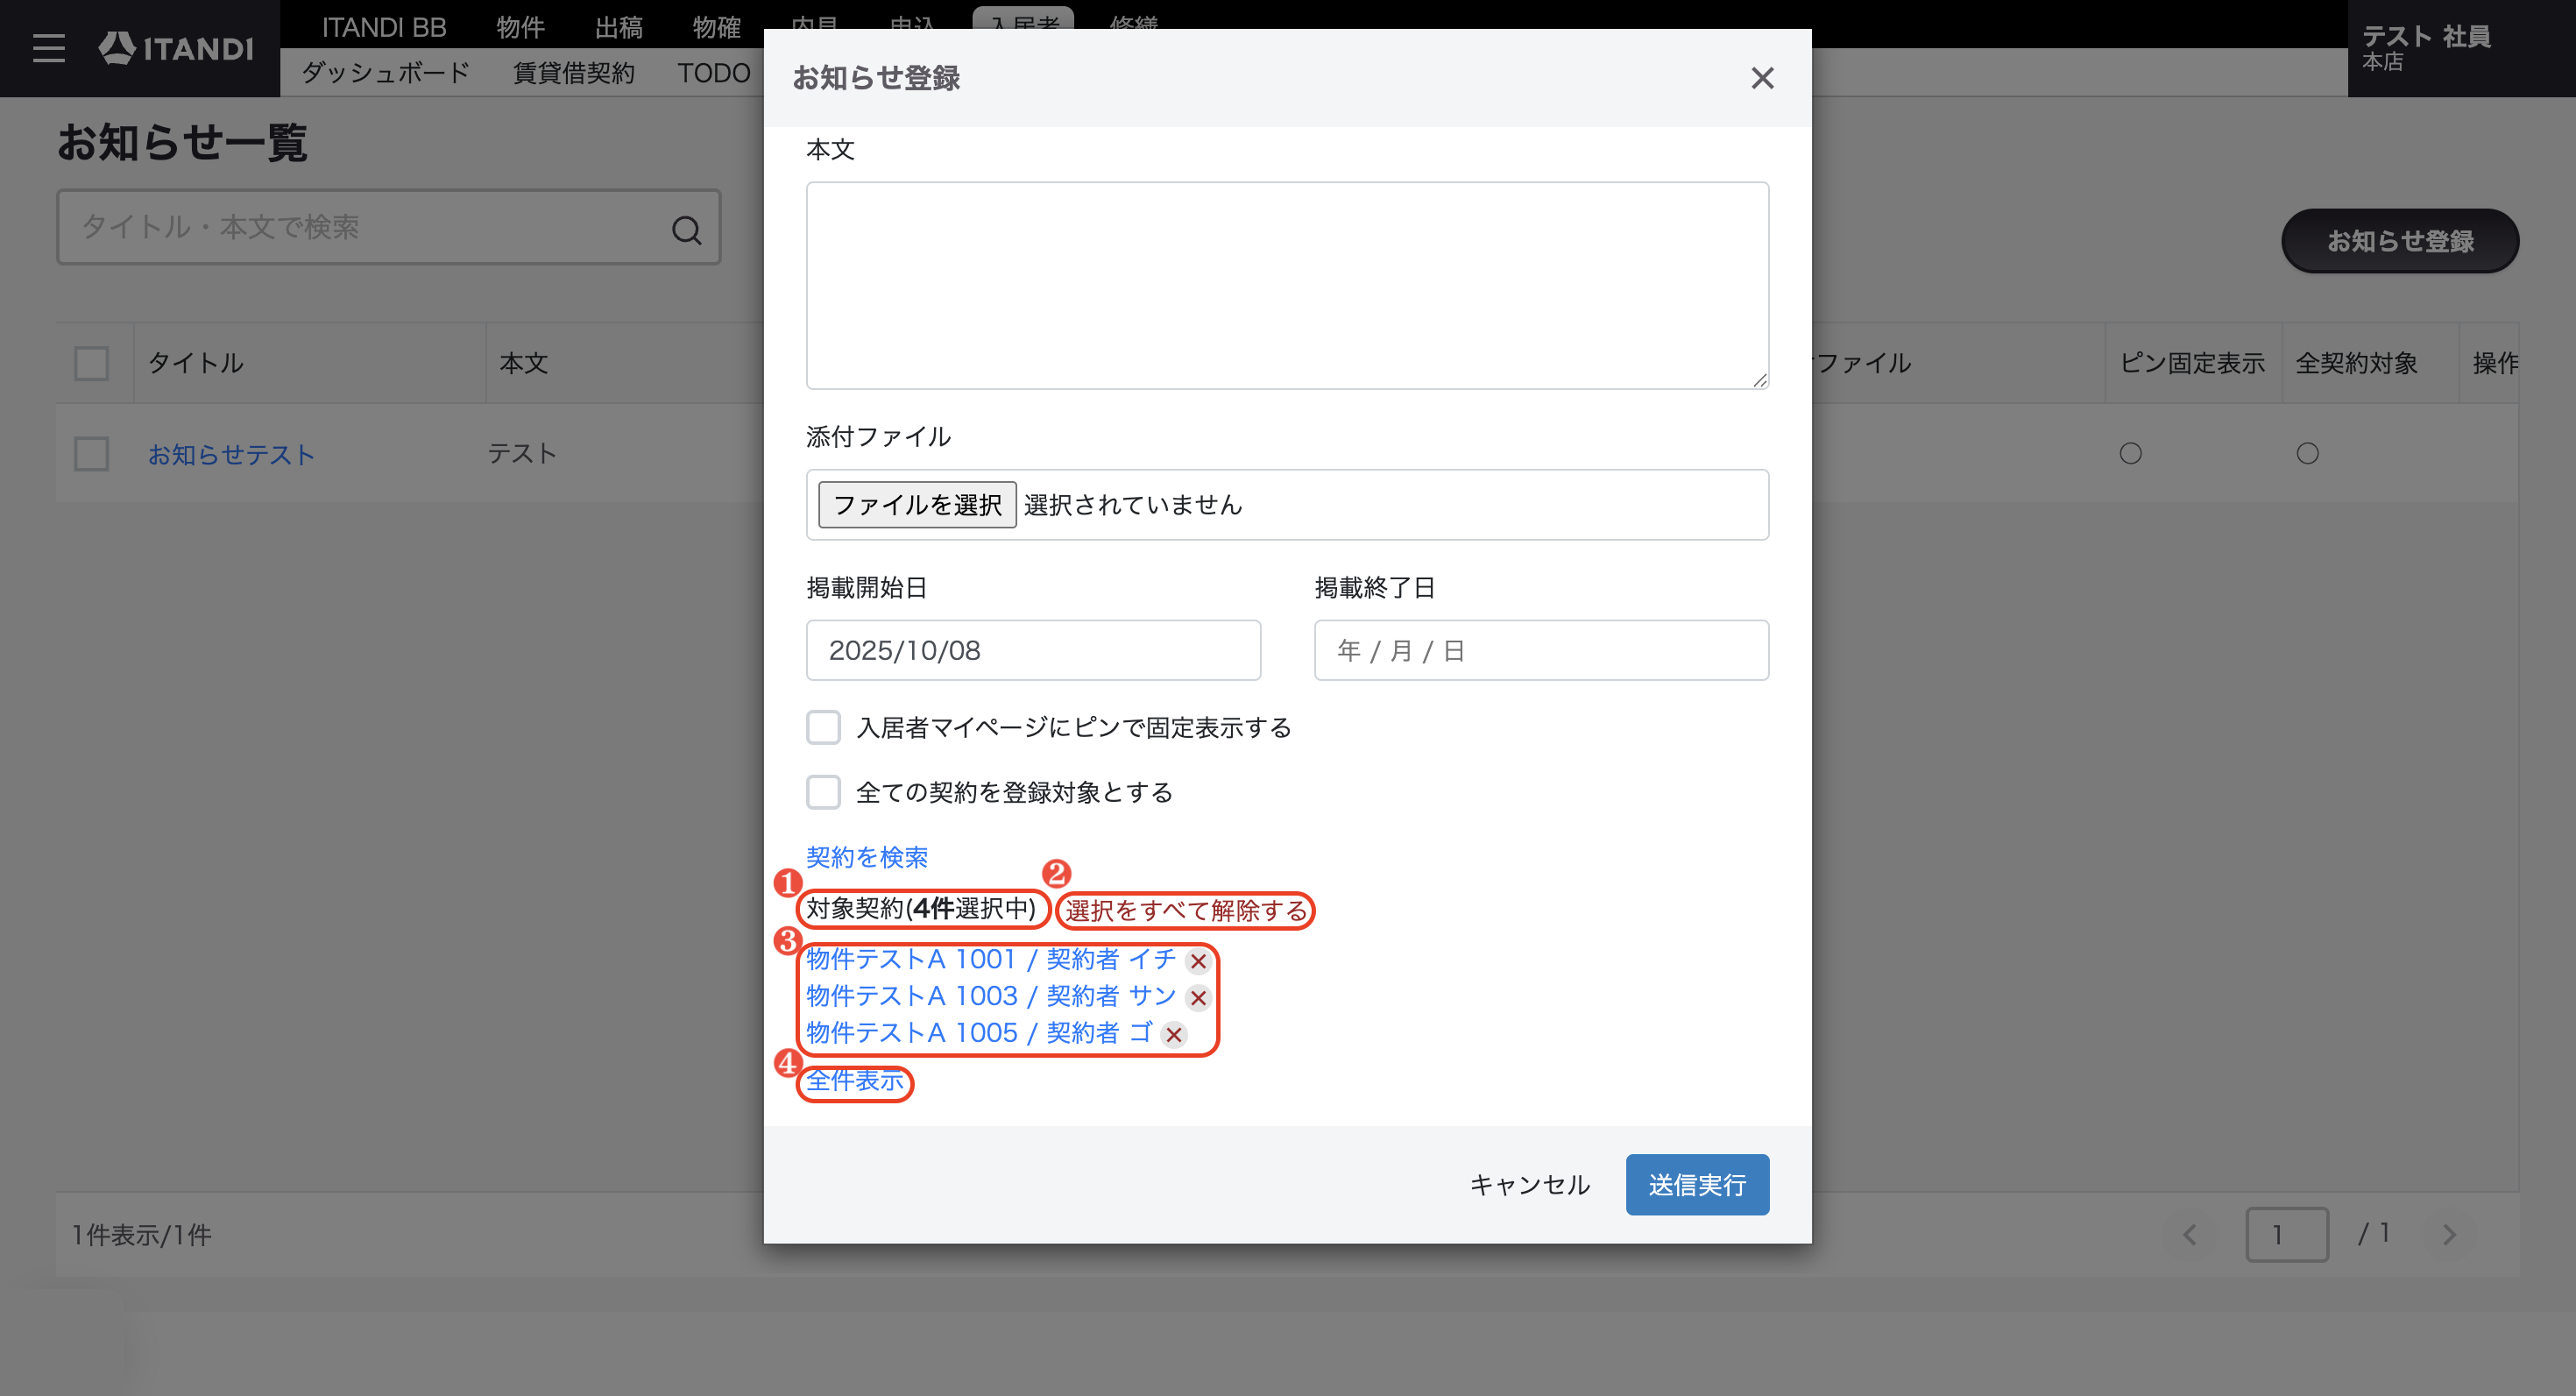
Task: Click the page number input field
Action: pos(2287,1235)
